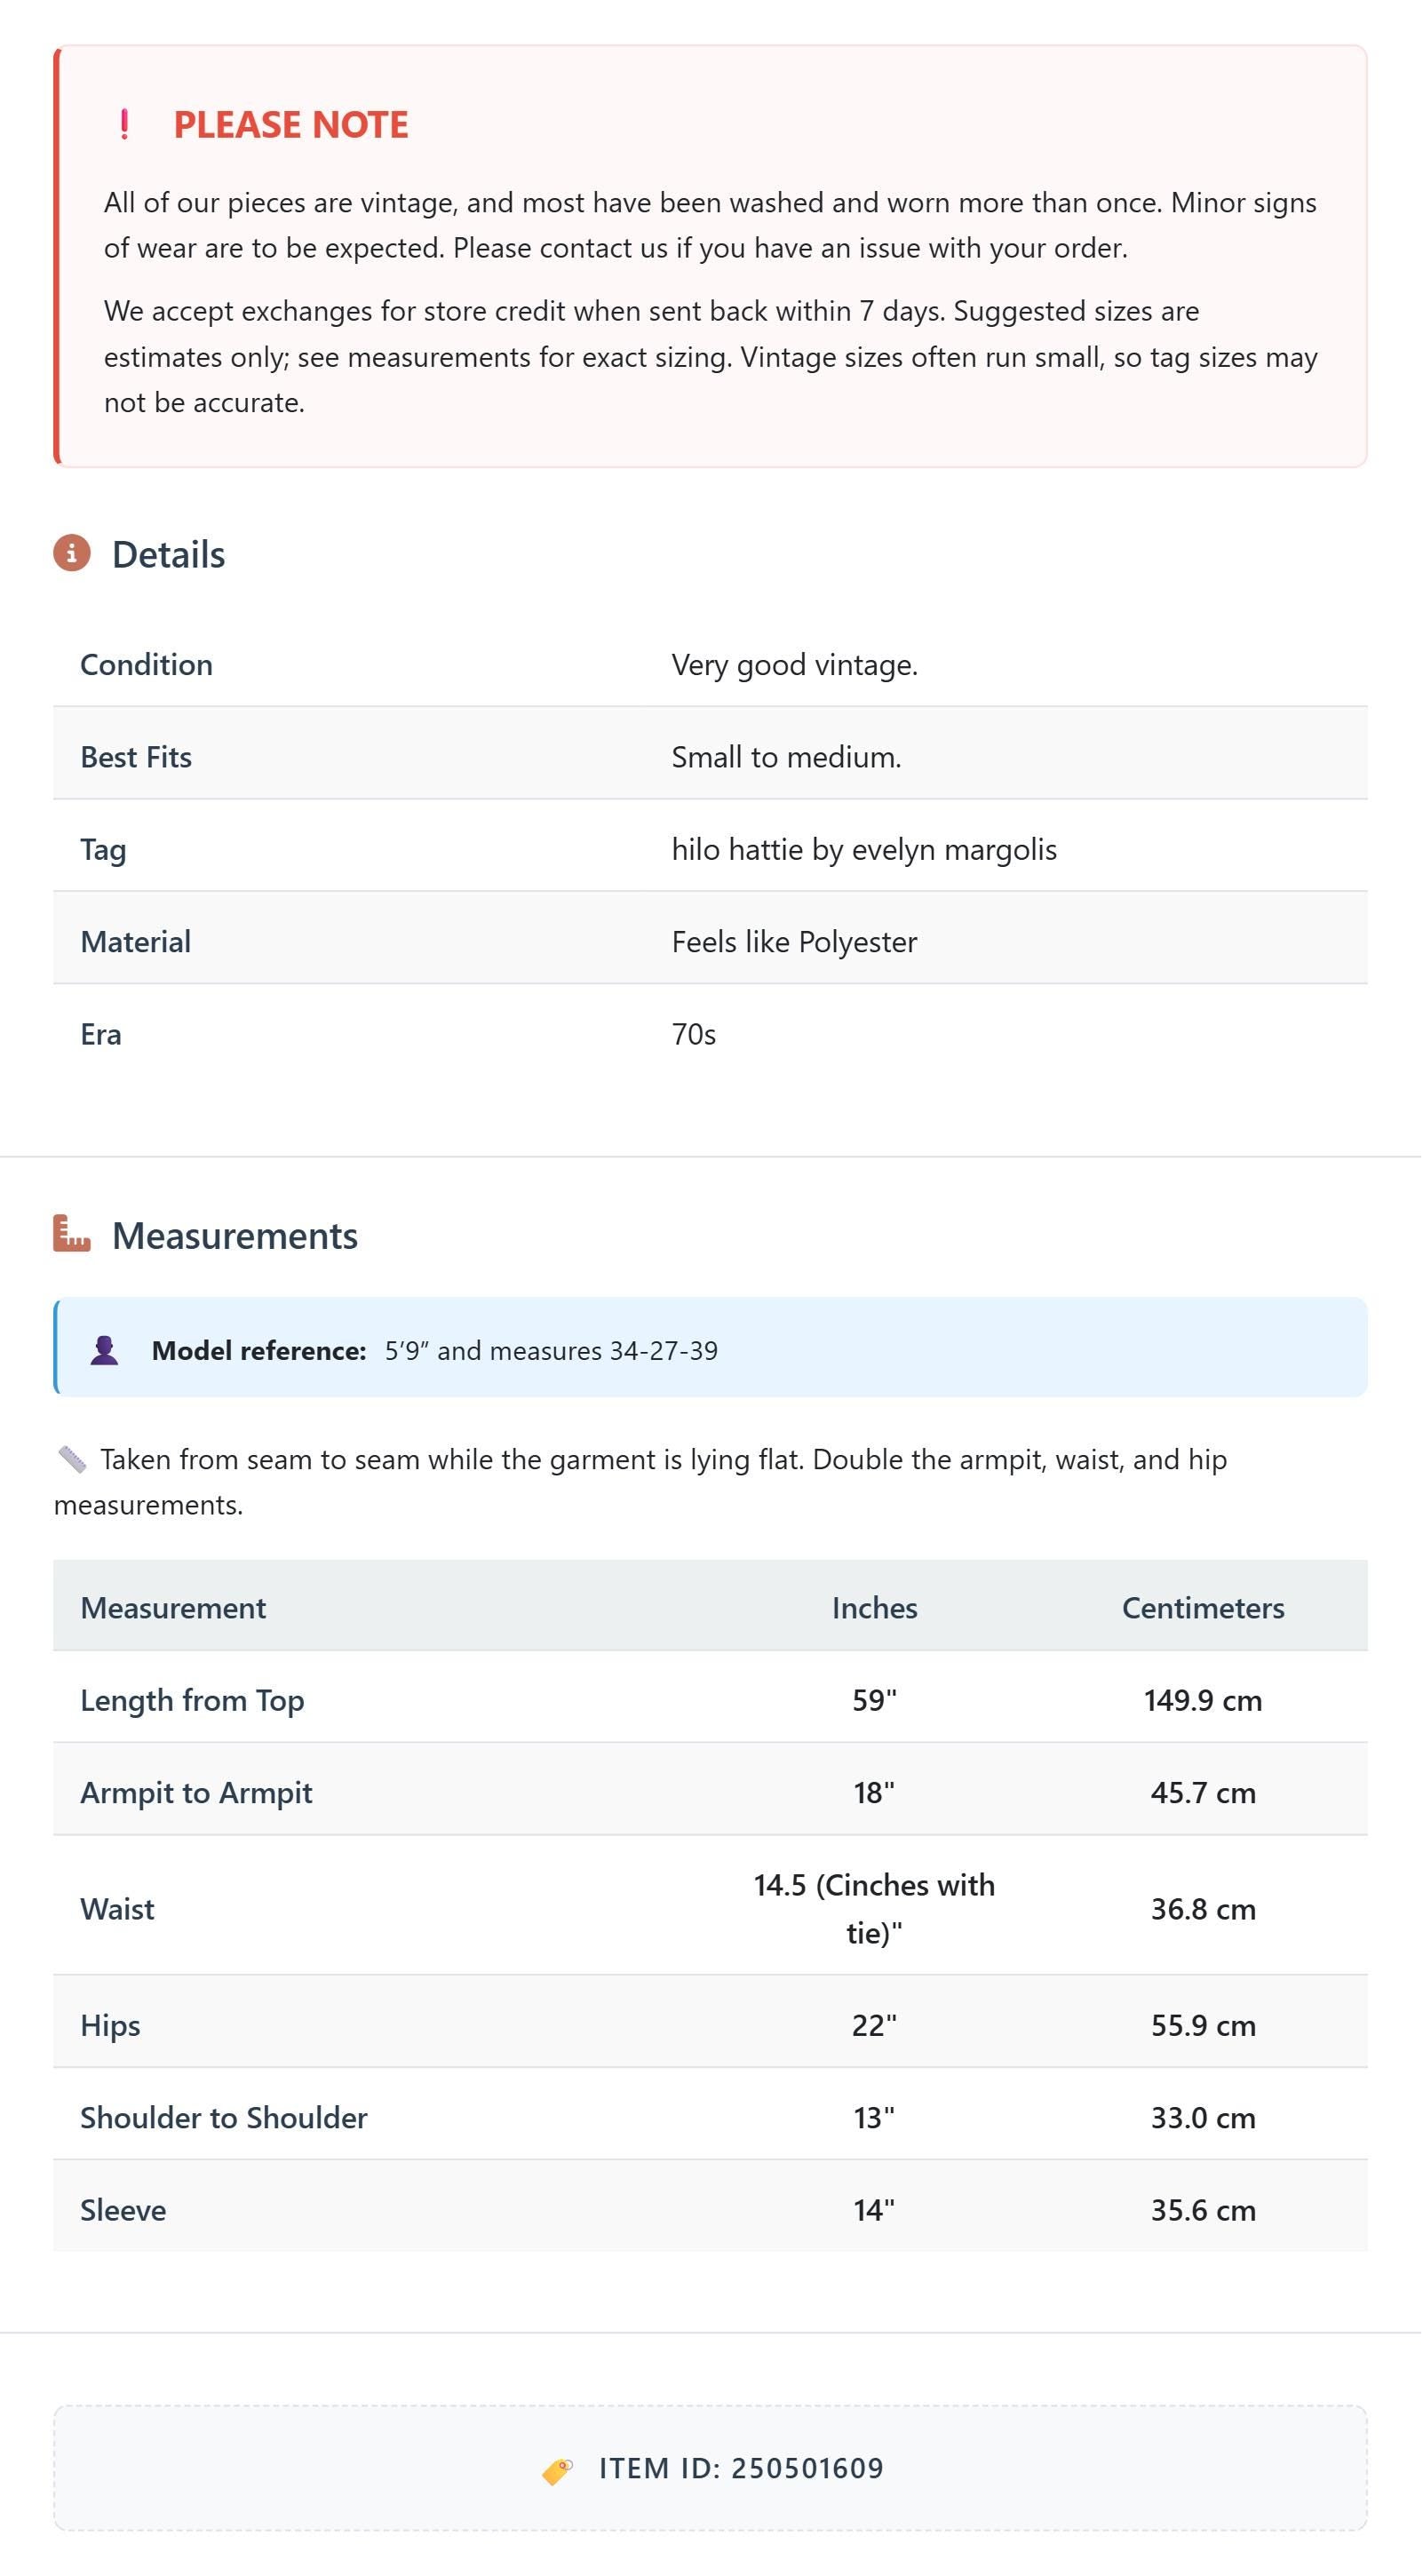Click the Tag value hilo hattie
The height and width of the screenshot is (2576, 1423).
(864, 850)
